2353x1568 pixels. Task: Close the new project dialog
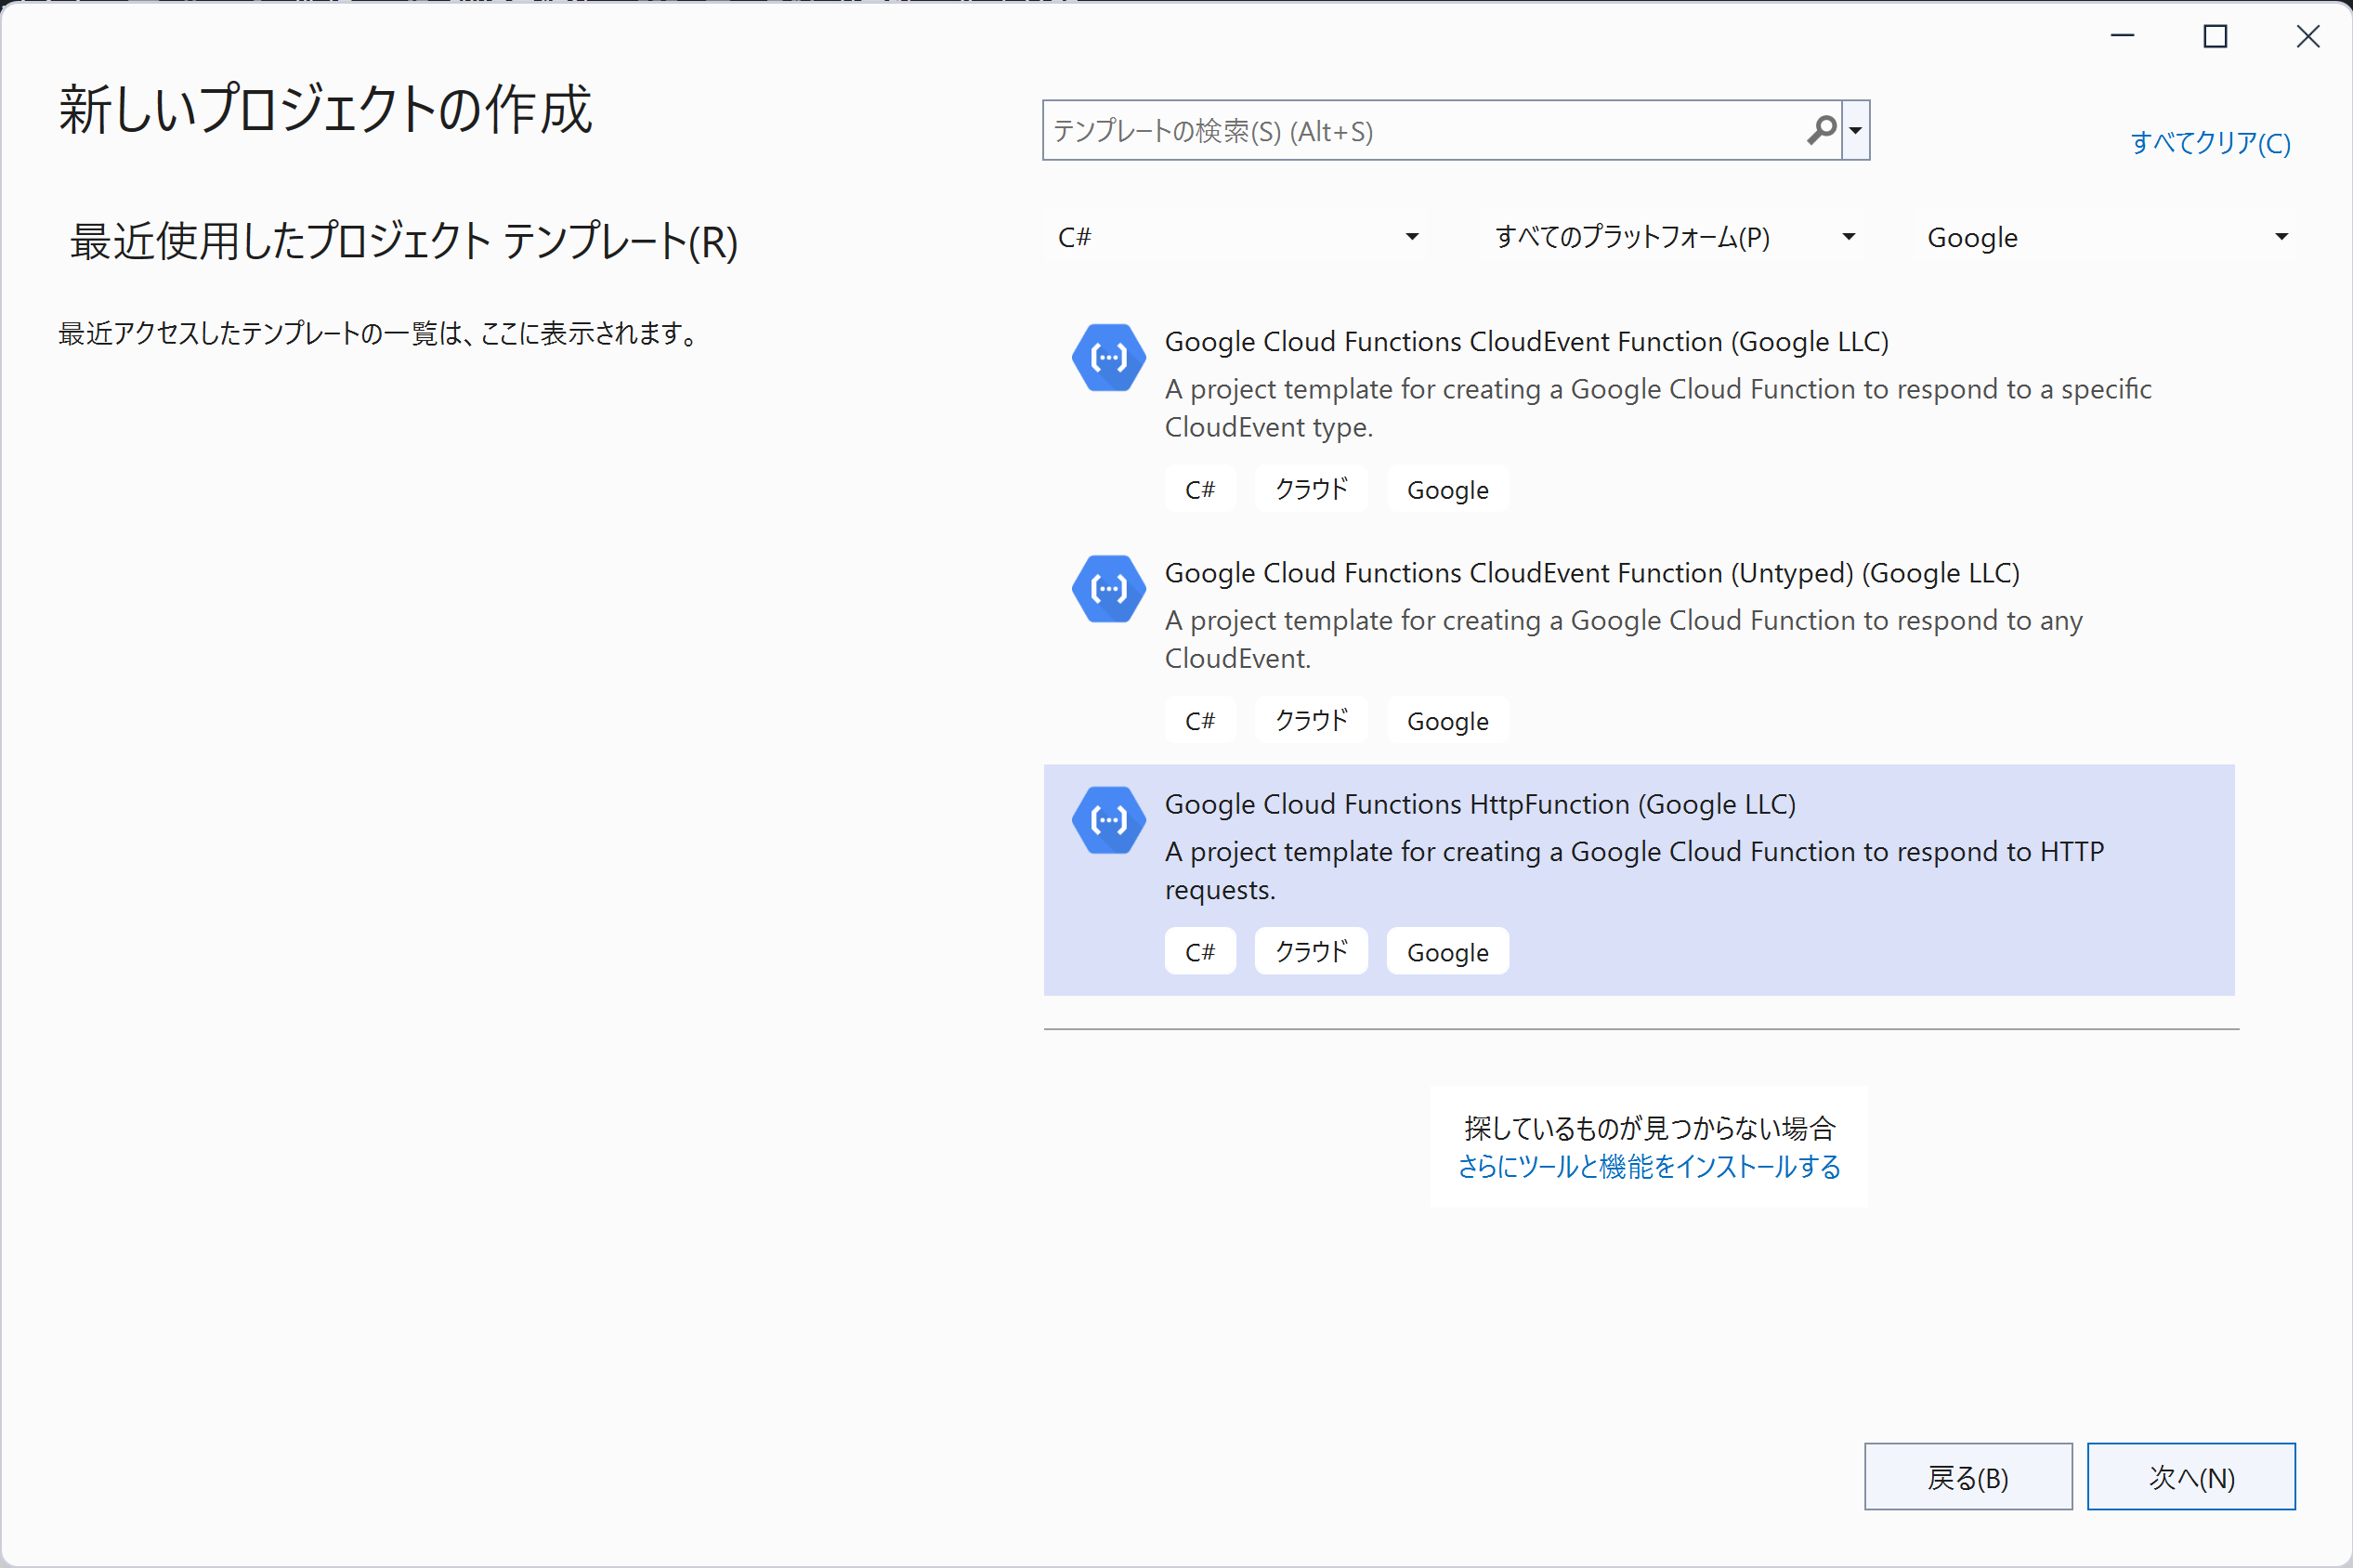click(x=2308, y=37)
